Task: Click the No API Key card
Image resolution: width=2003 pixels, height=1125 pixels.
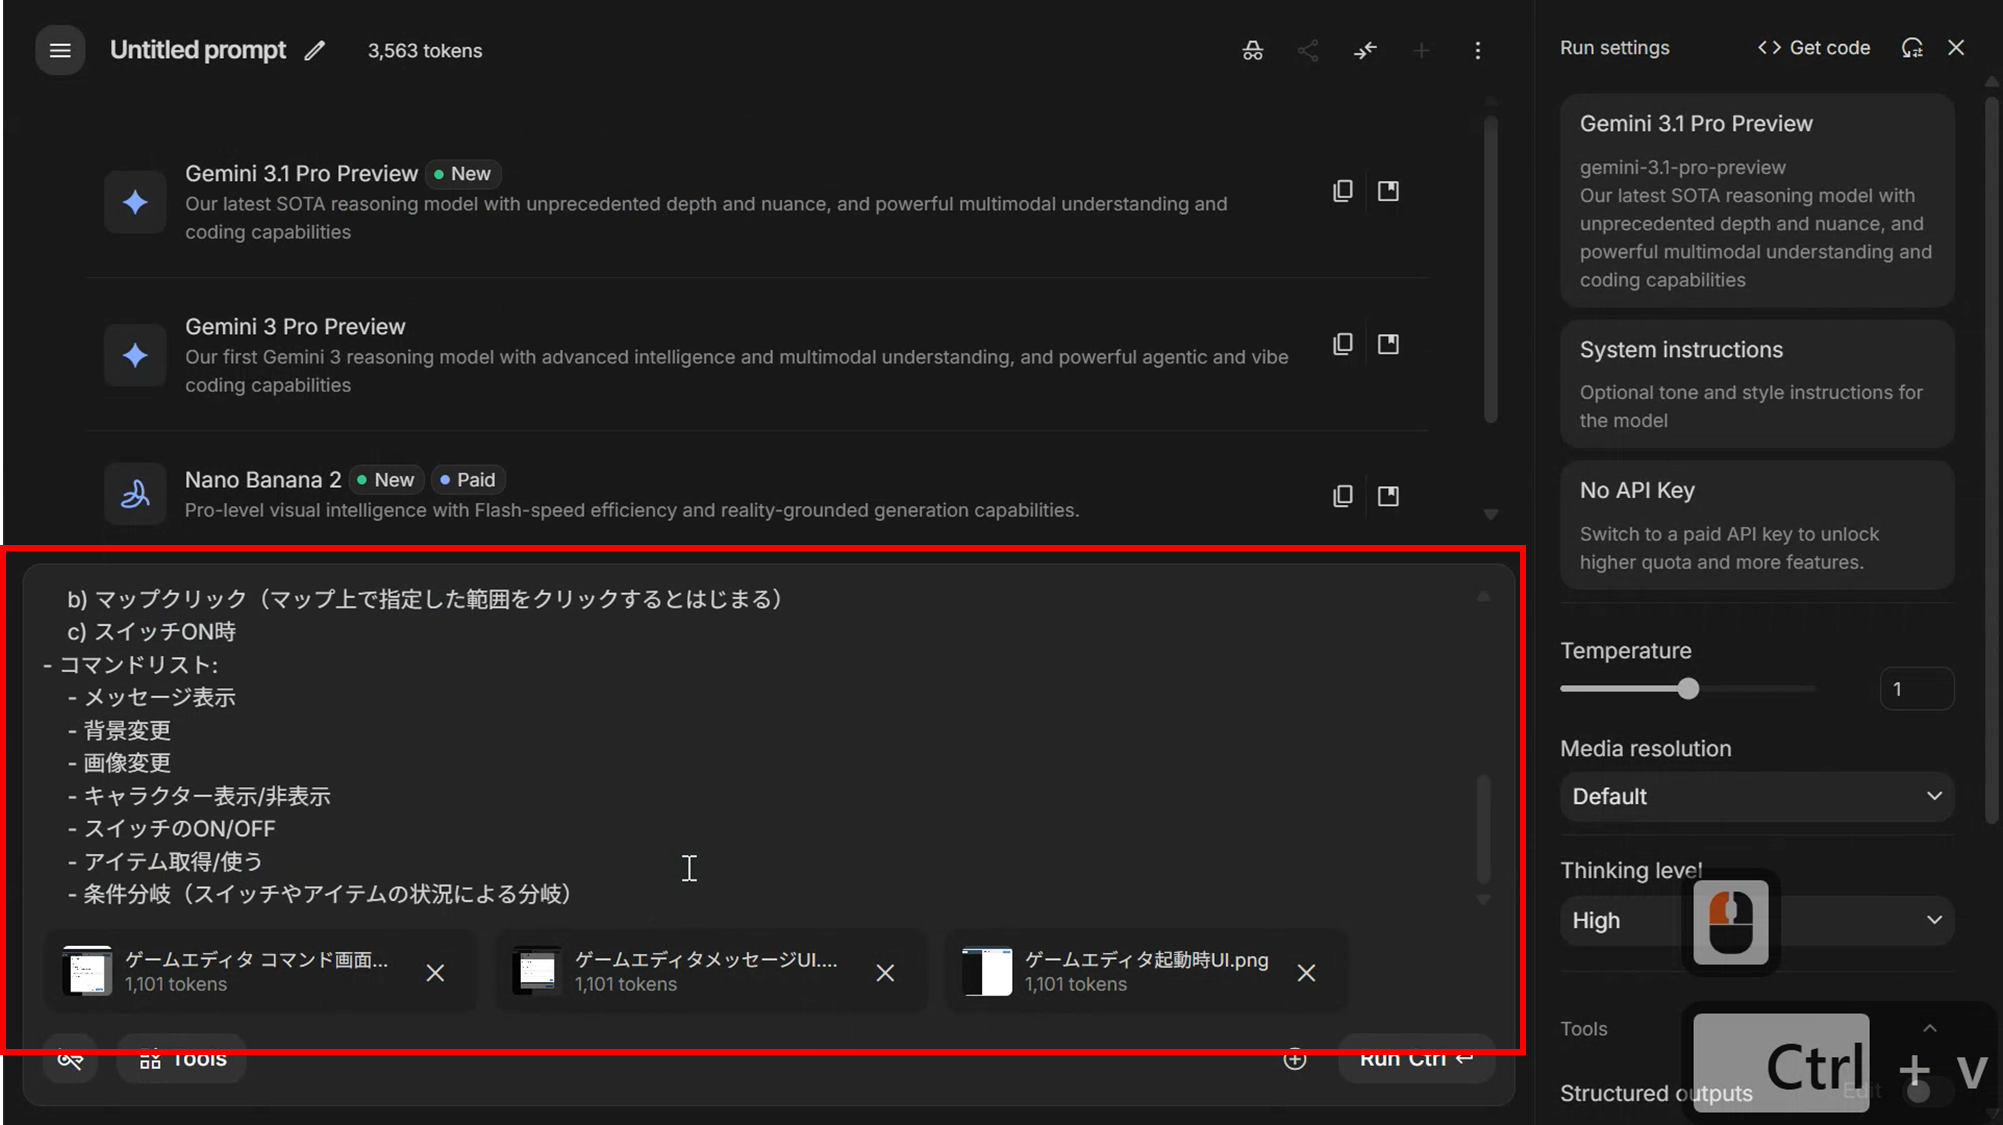Action: (x=1757, y=525)
